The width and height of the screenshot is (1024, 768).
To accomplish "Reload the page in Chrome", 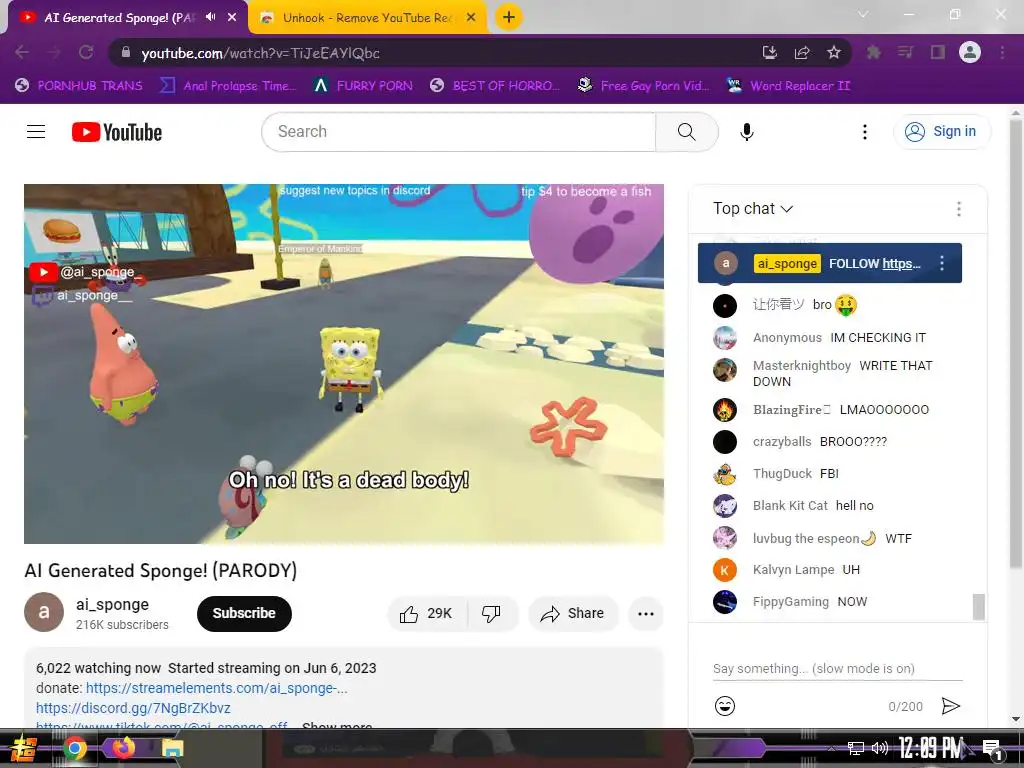I will click(86, 52).
